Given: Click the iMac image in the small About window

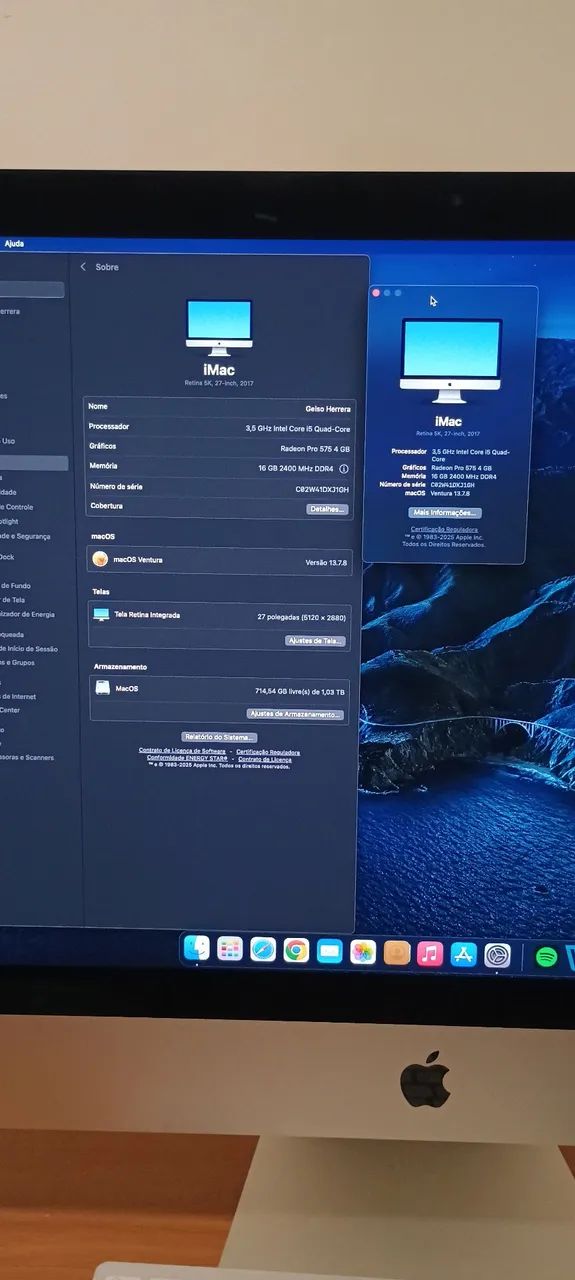Looking at the screenshot, I should click(451, 362).
